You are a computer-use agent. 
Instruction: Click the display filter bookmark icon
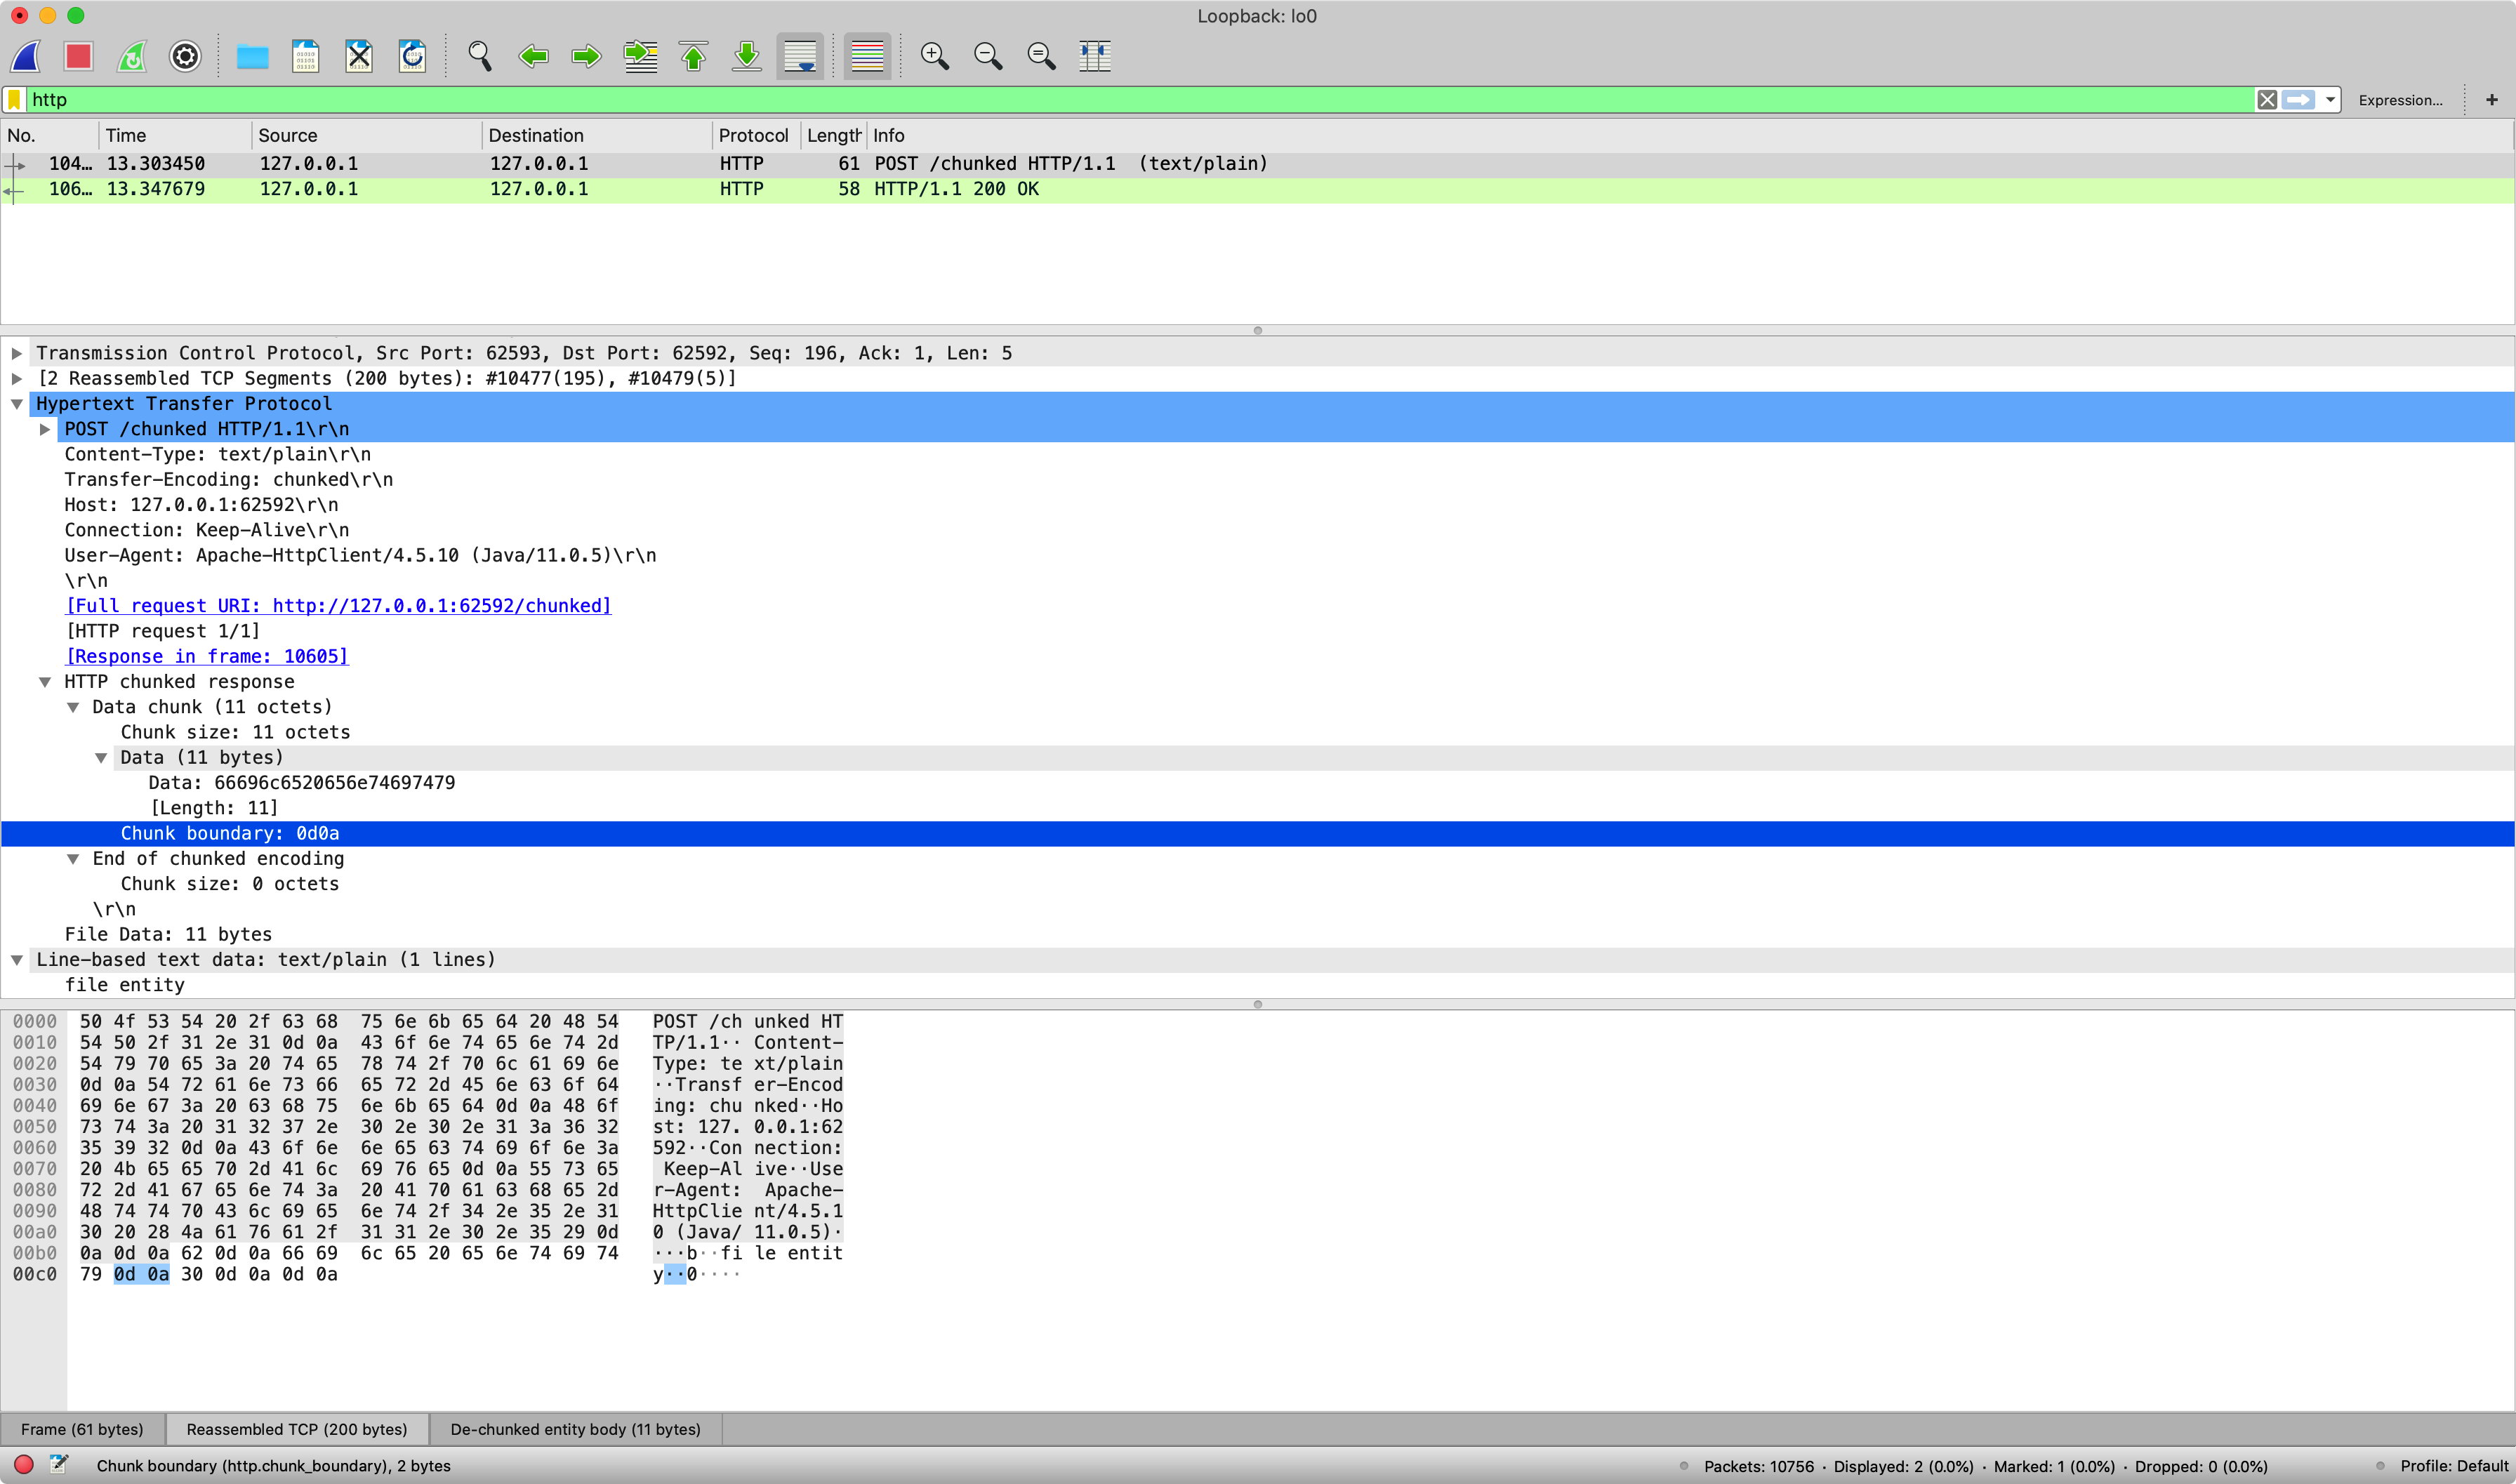click(14, 99)
